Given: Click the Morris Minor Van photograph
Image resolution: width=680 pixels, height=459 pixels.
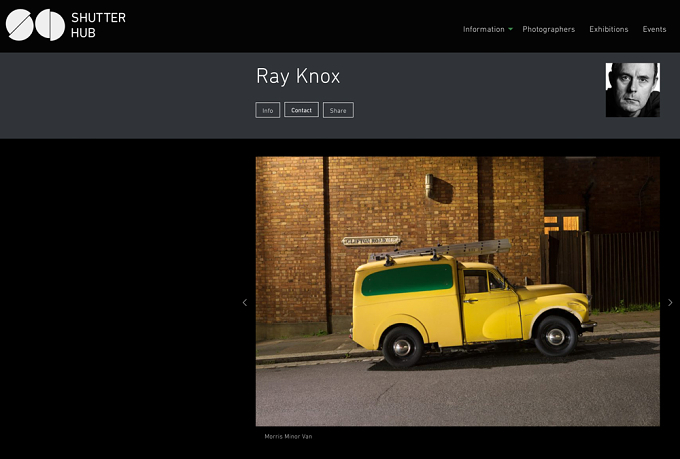Looking at the screenshot, I should click(458, 291).
